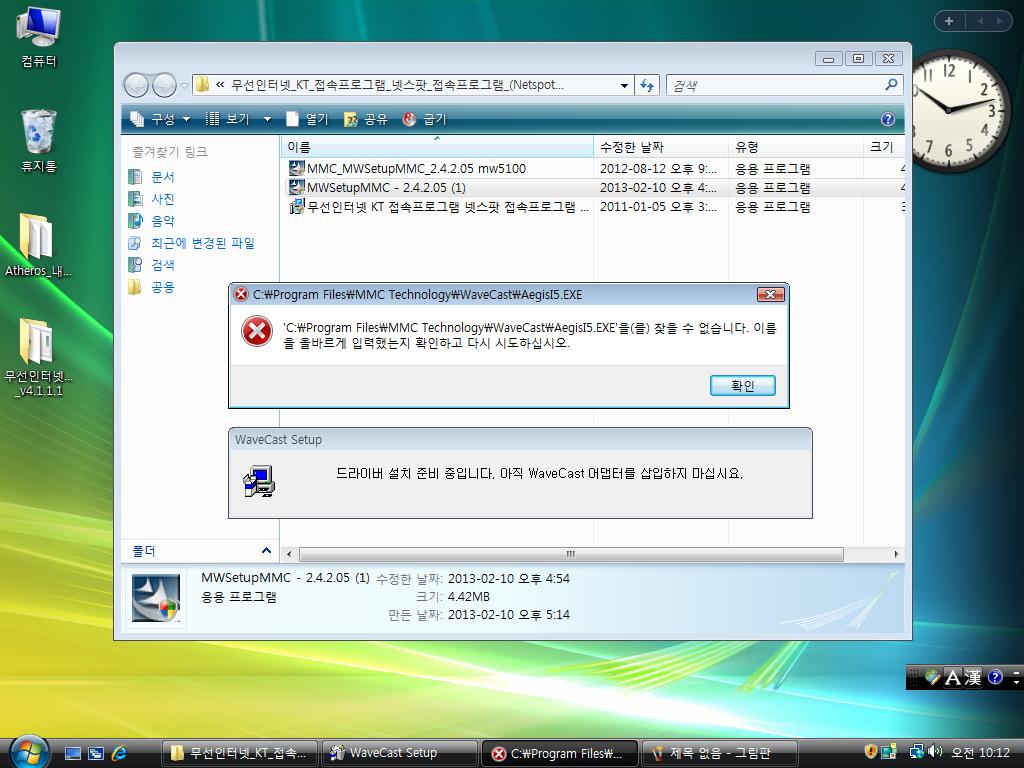The width and height of the screenshot is (1024, 768).
Task: Open the 음악 favorite link
Action: pyautogui.click(x=152, y=221)
